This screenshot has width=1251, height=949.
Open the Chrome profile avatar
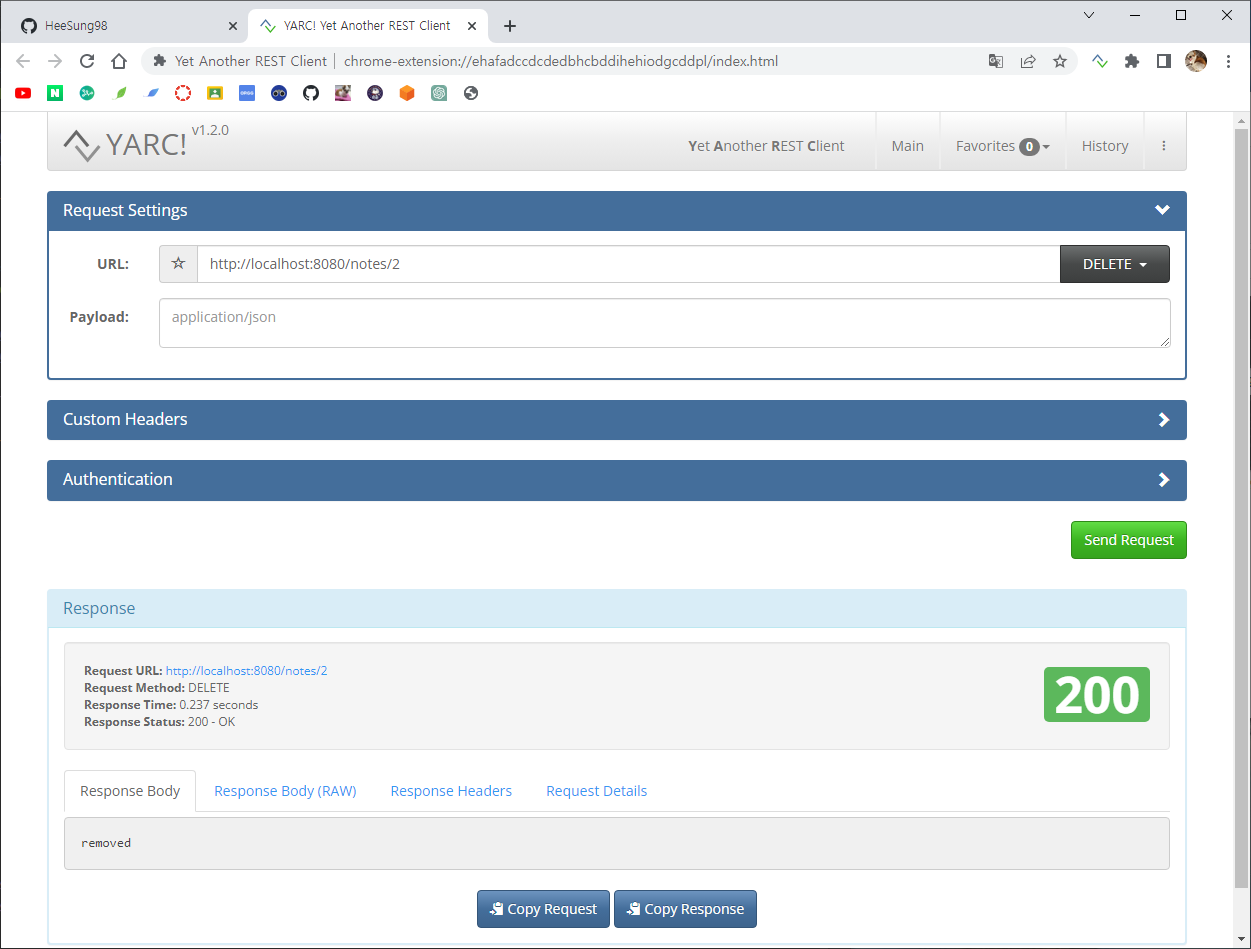click(x=1196, y=61)
